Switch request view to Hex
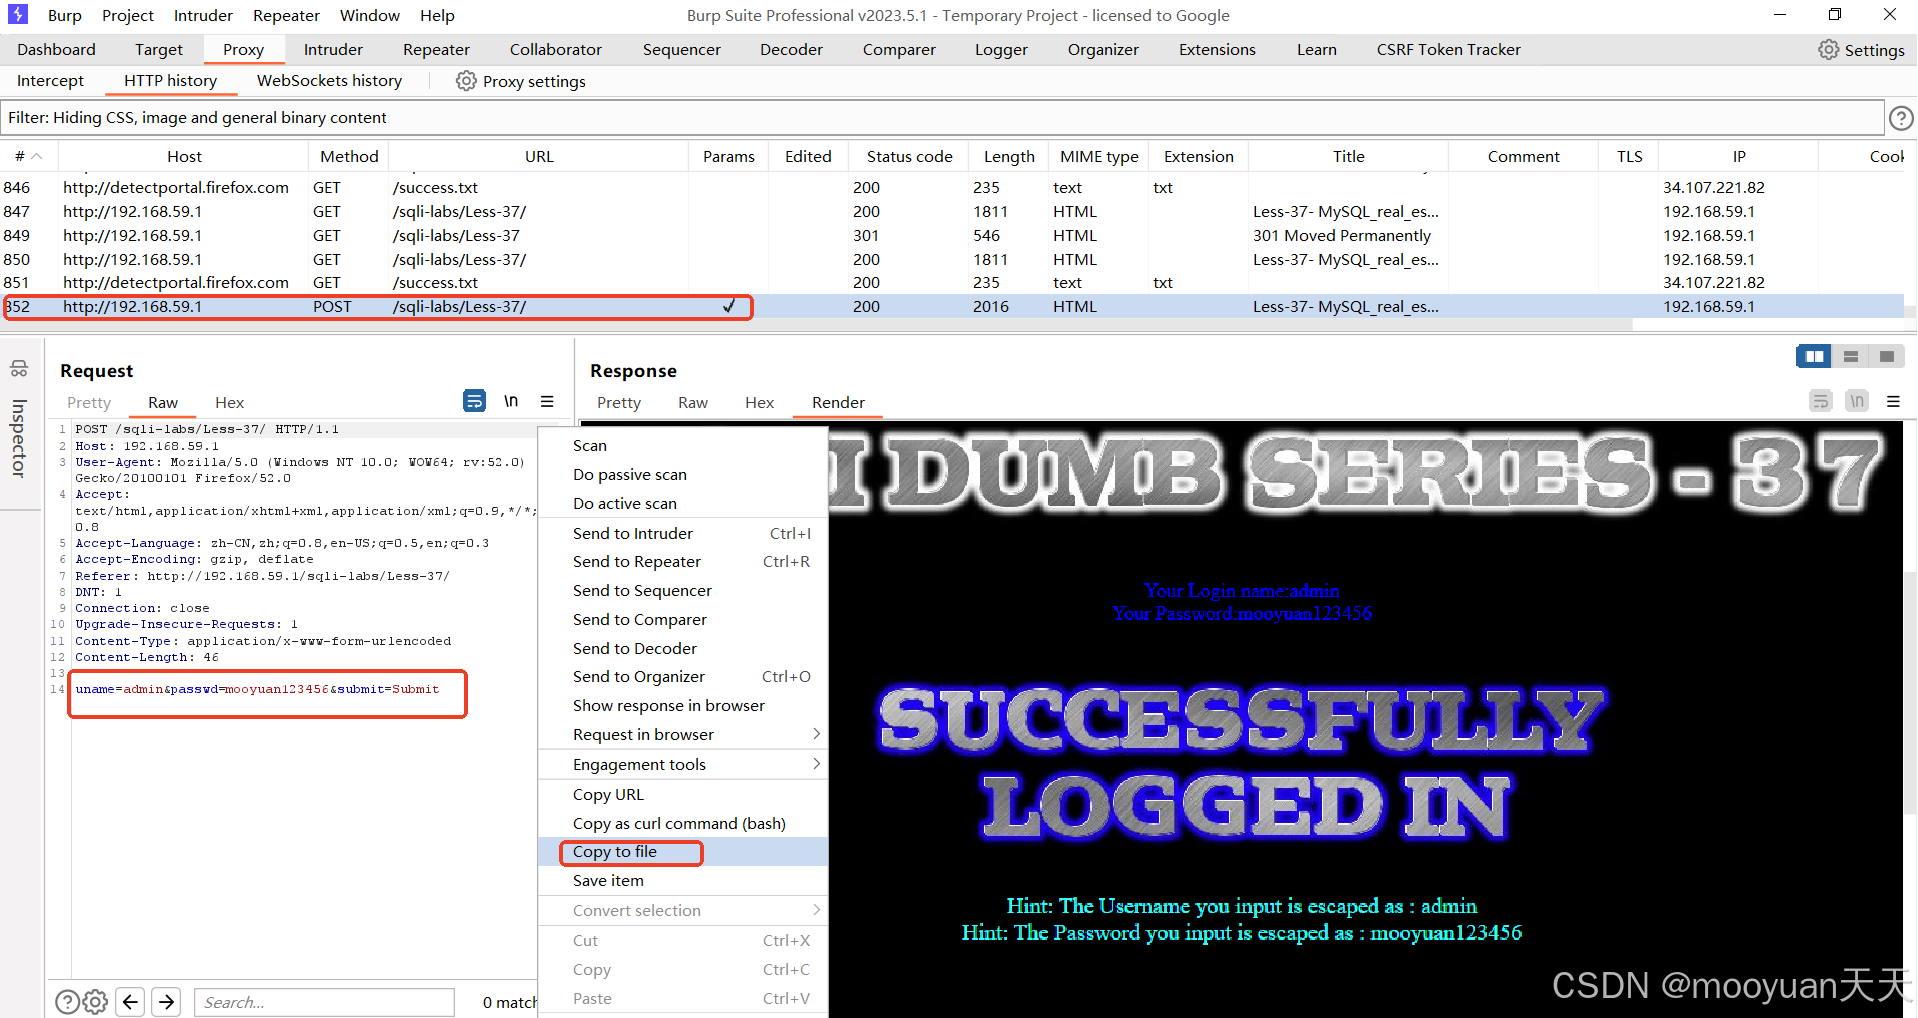The image size is (1918, 1018). point(230,402)
